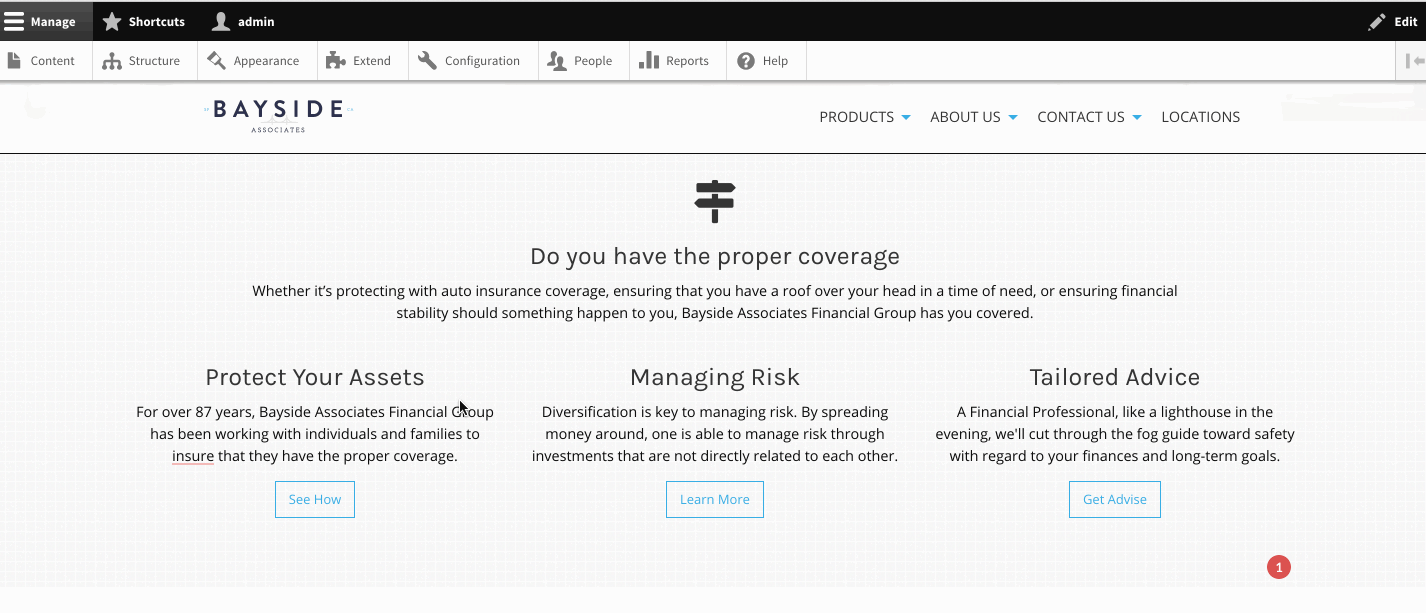Toggle Edit mode with pencil icon
Image resolution: width=1426 pixels, height=613 pixels.
tap(1392, 21)
